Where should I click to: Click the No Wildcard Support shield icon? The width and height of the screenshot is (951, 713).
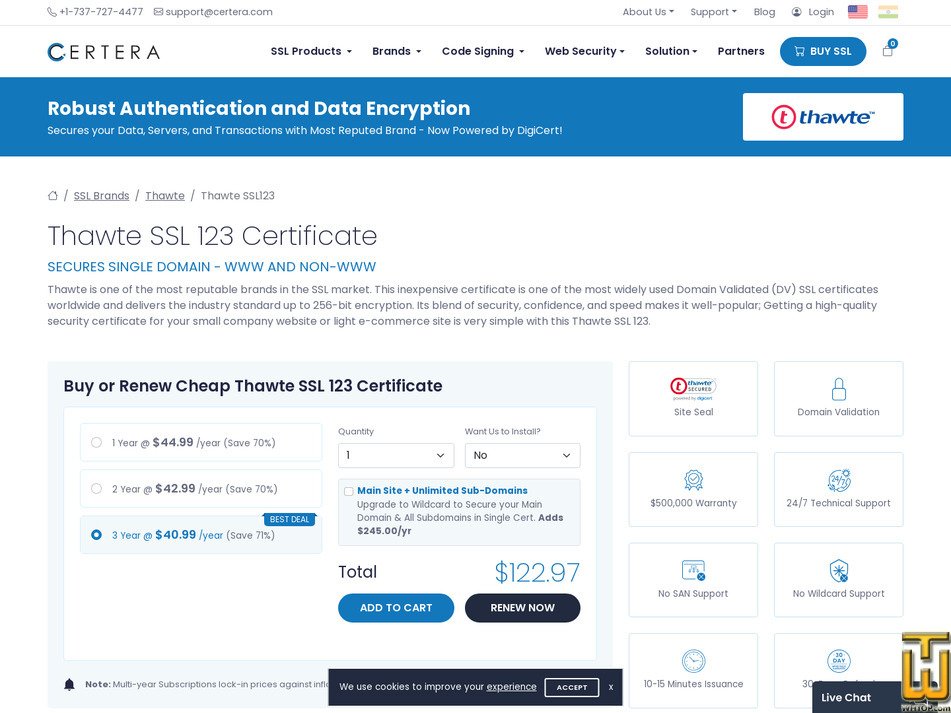point(838,568)
